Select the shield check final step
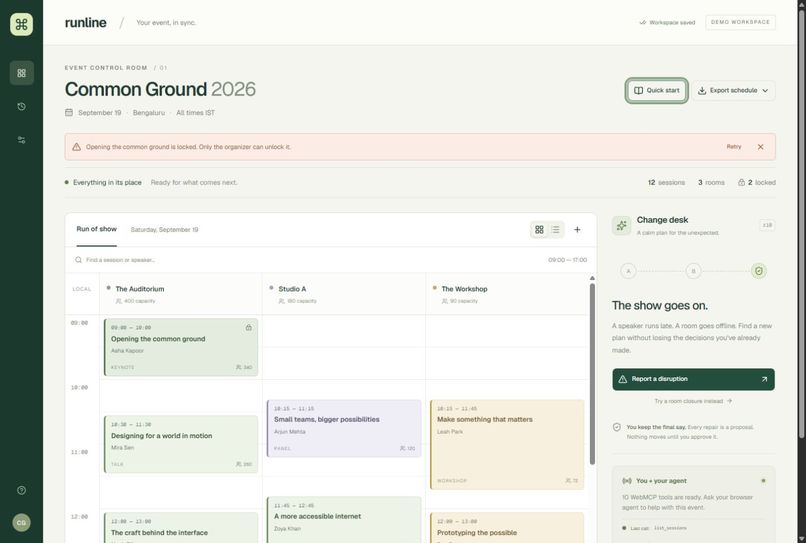Screen dimensions: 806x543 [759, 271]
